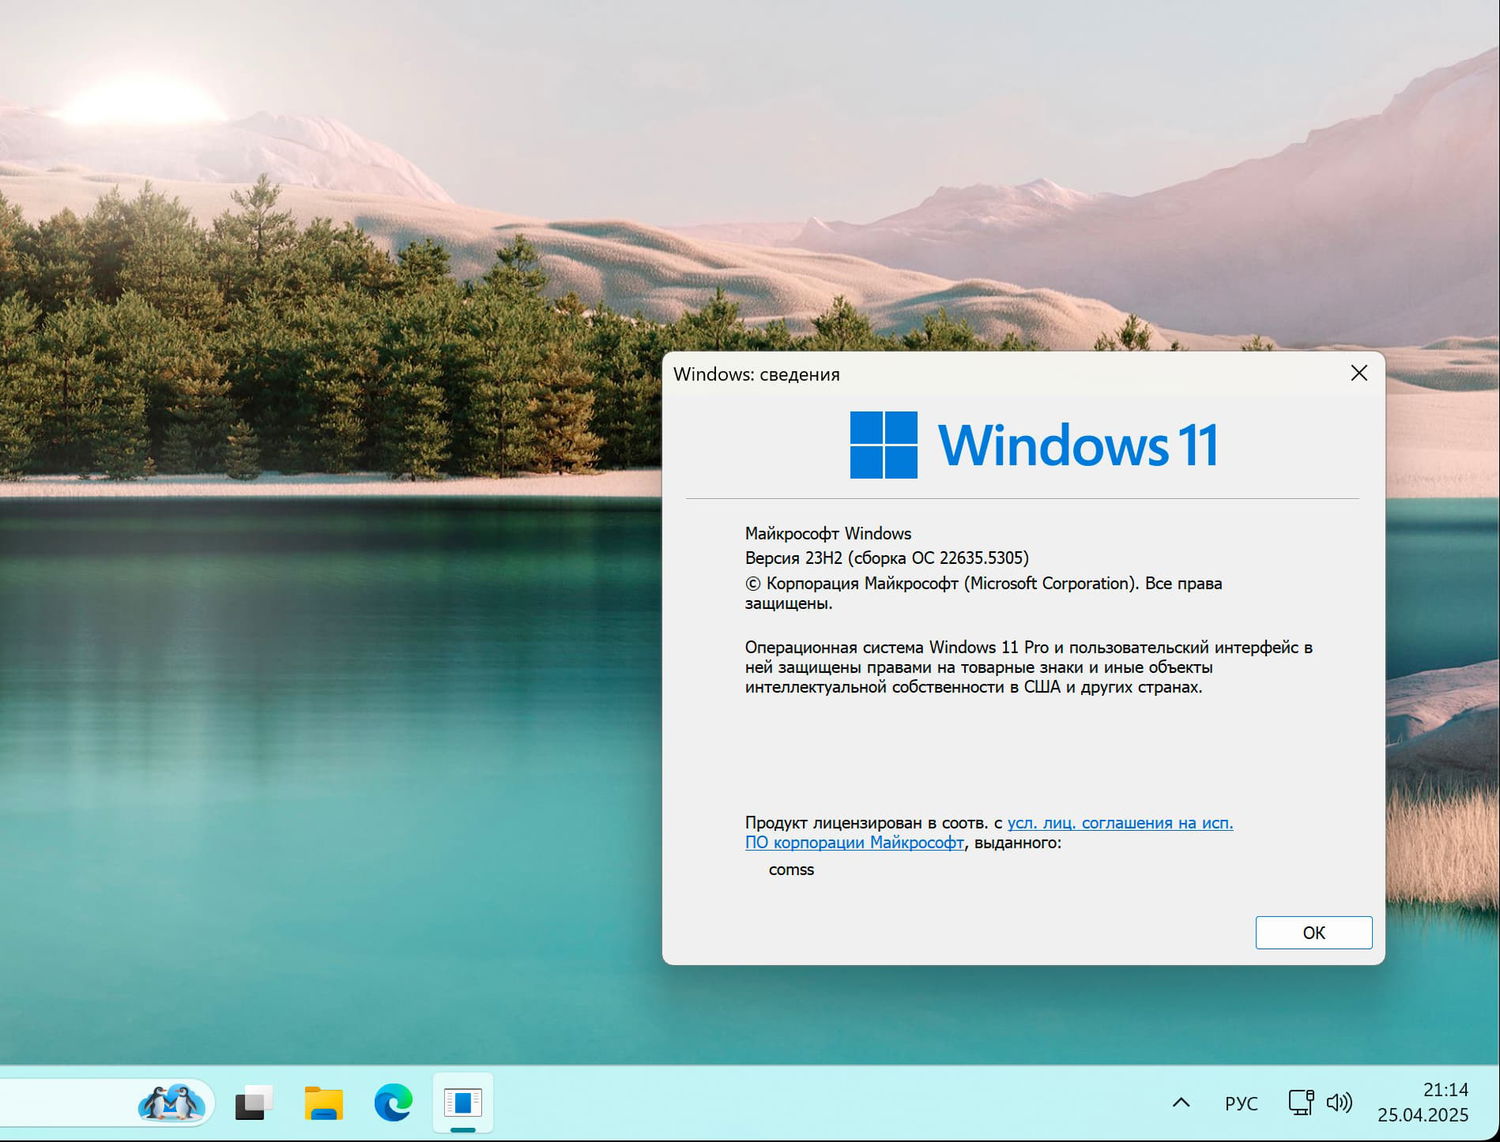Click the "Версия 23H2 (сборка ОС 22635.5305)" text
Image resolution: width=1500 pixels, height=1142 pixels.
pos(887,558)
